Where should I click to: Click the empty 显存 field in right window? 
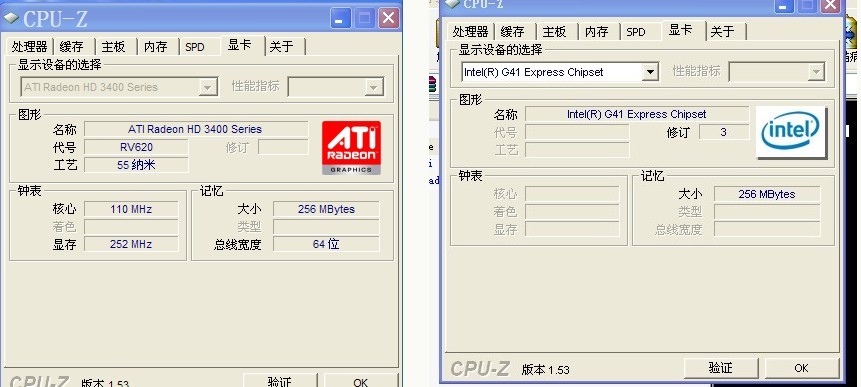(x=572, y=229)
